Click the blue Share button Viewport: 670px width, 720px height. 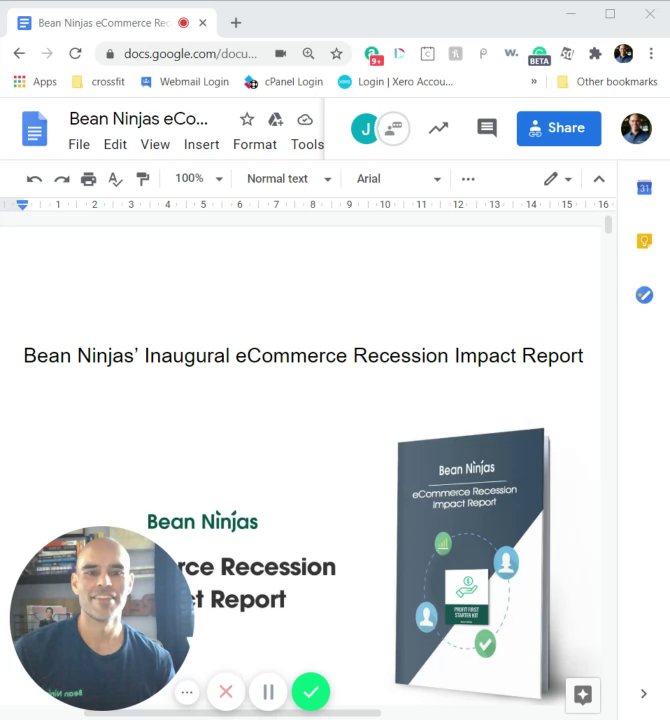pyautogui.click(x=559, y=129)
